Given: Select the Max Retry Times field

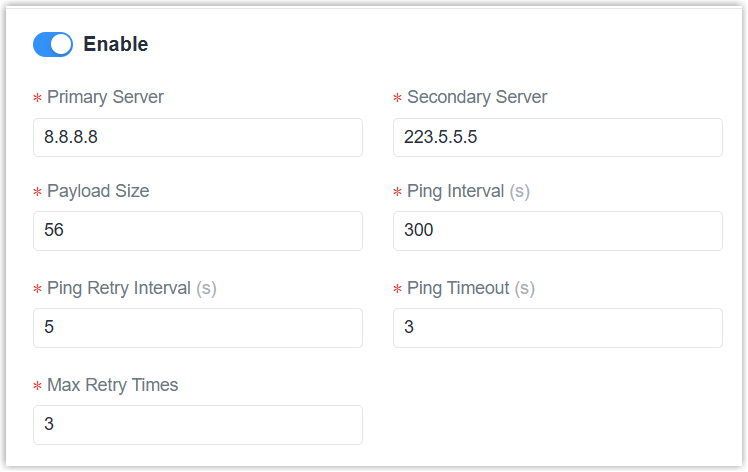Looking at the screenshot, I should (198, 424).
